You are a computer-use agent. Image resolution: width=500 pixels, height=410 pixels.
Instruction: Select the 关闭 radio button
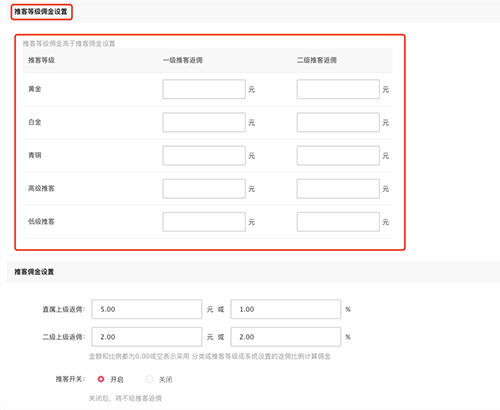point(150,379)
